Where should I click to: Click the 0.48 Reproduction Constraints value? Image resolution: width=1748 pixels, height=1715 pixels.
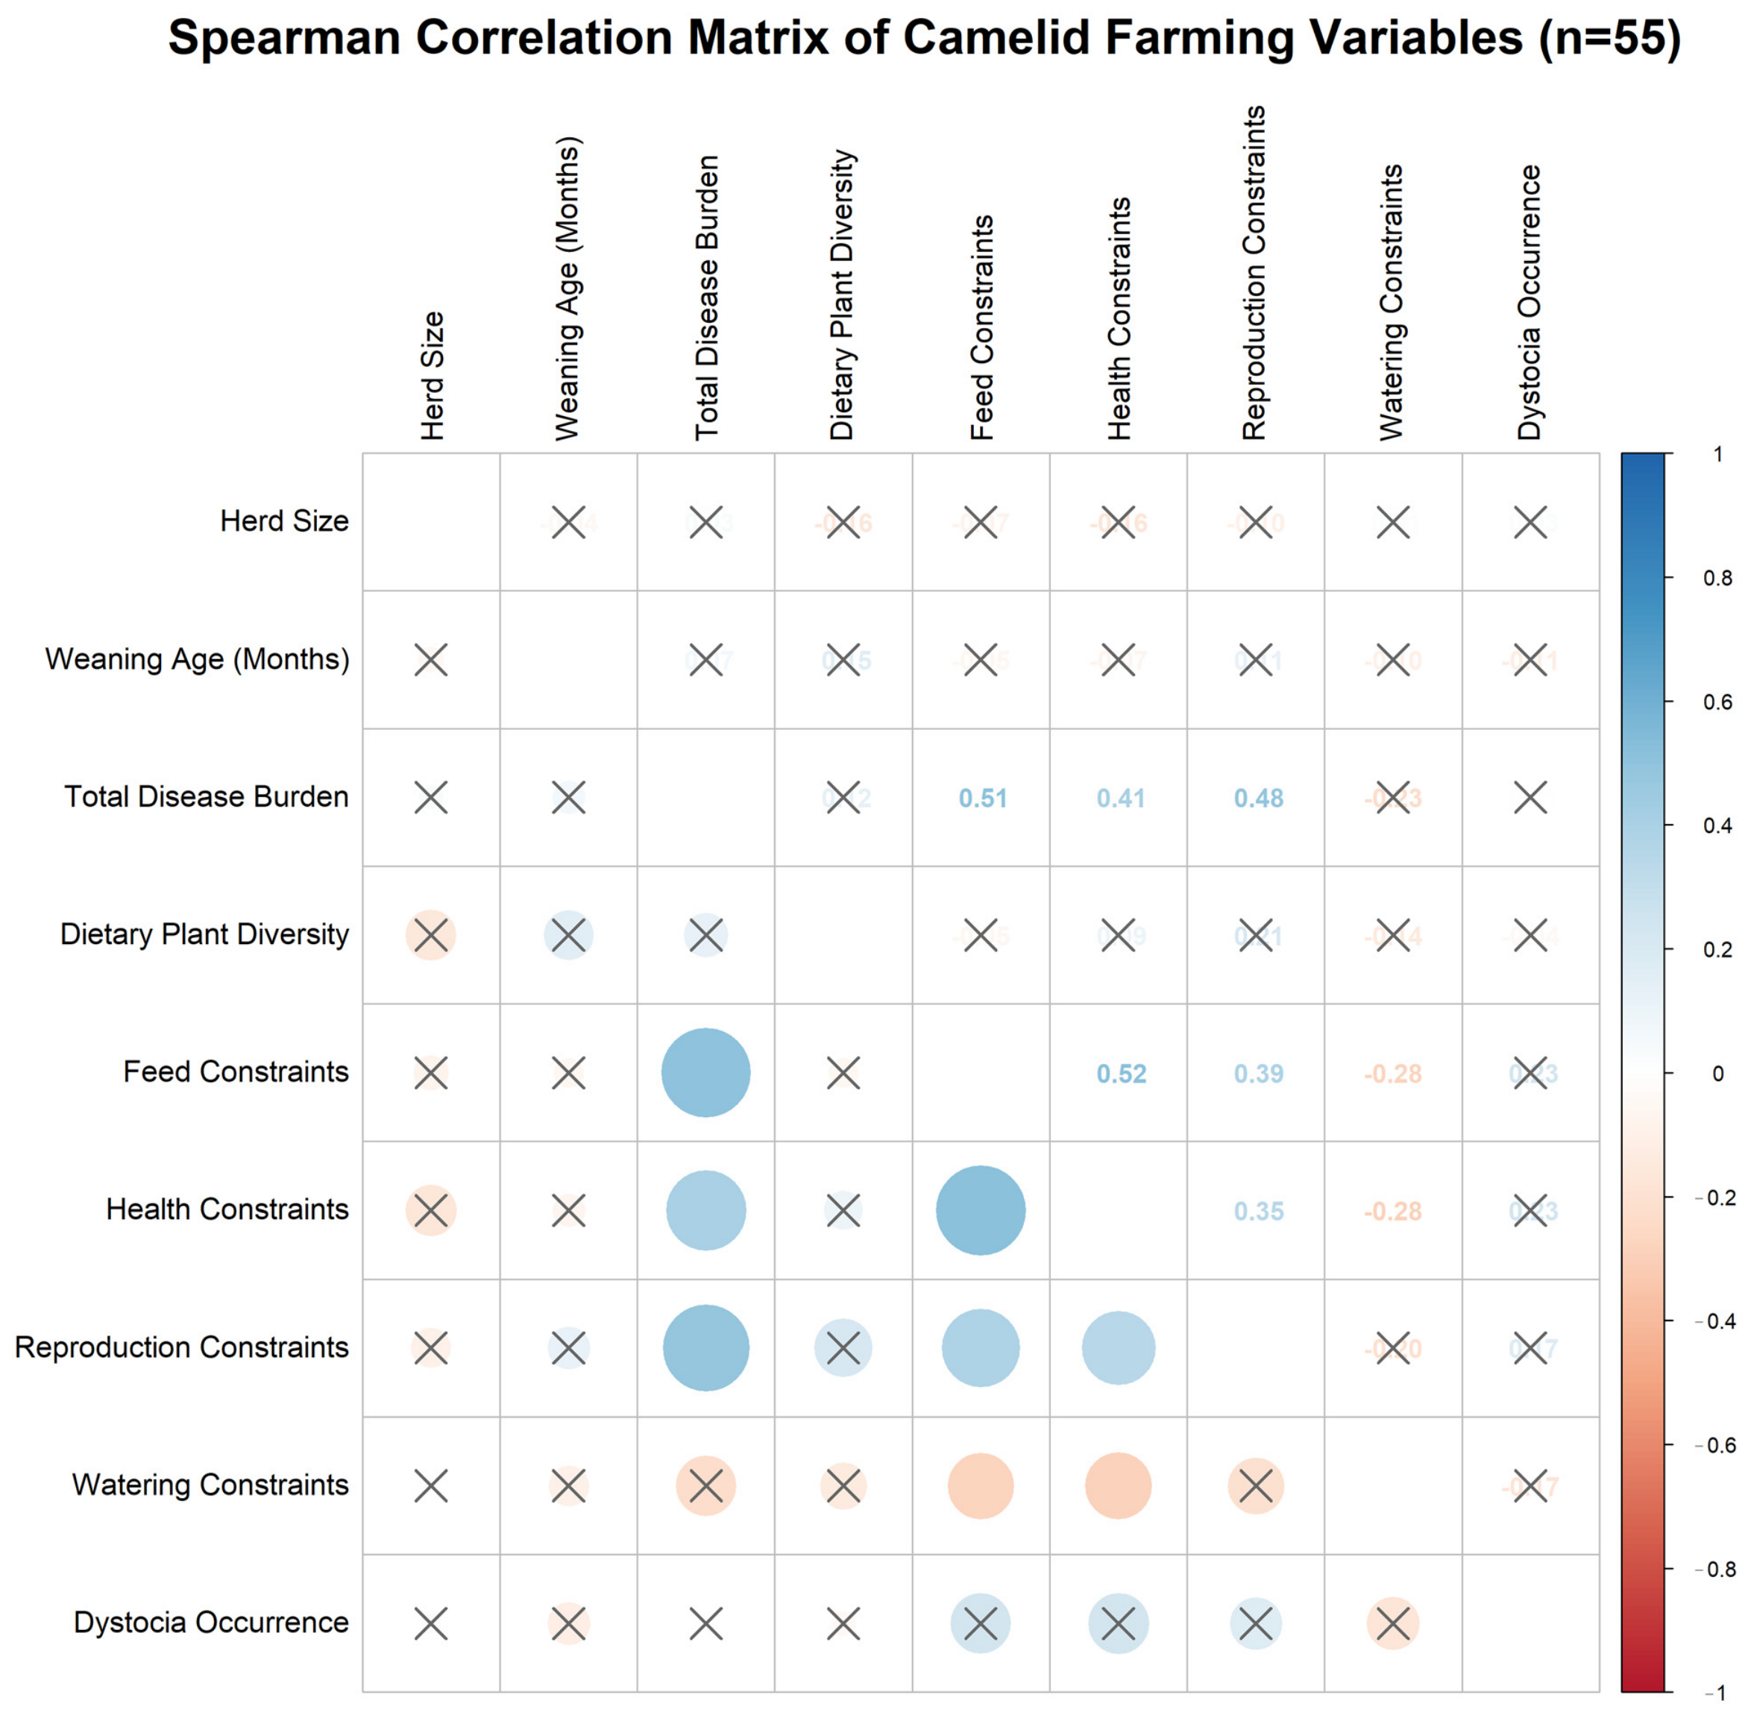point(1258,798)
